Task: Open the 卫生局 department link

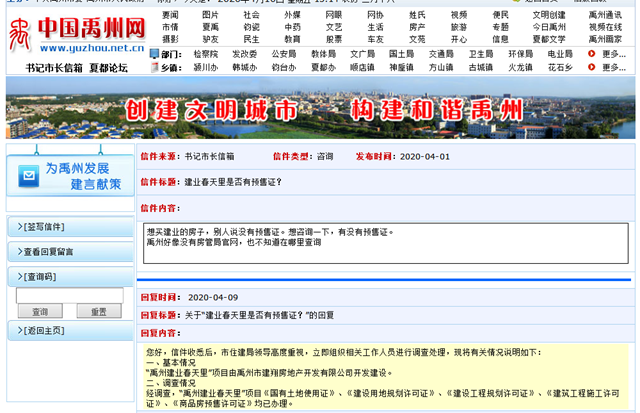Action: click(481, 54)
